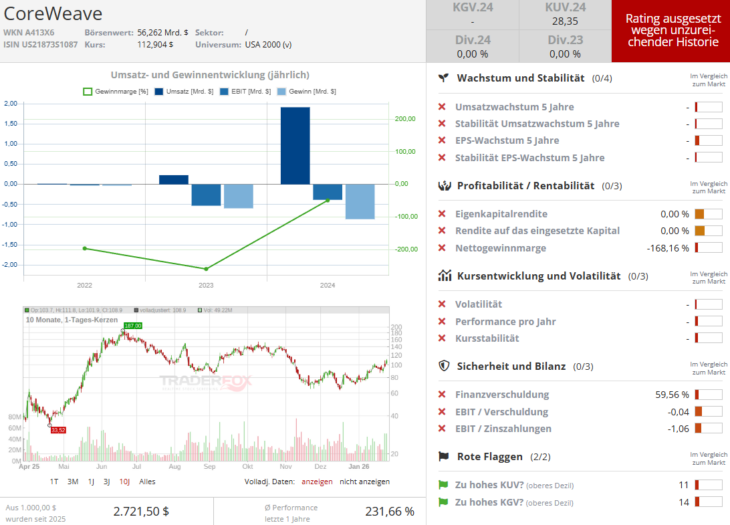Select the 3M chart timeframe
The height and width of the screenshot is (525, 730).
72,481
